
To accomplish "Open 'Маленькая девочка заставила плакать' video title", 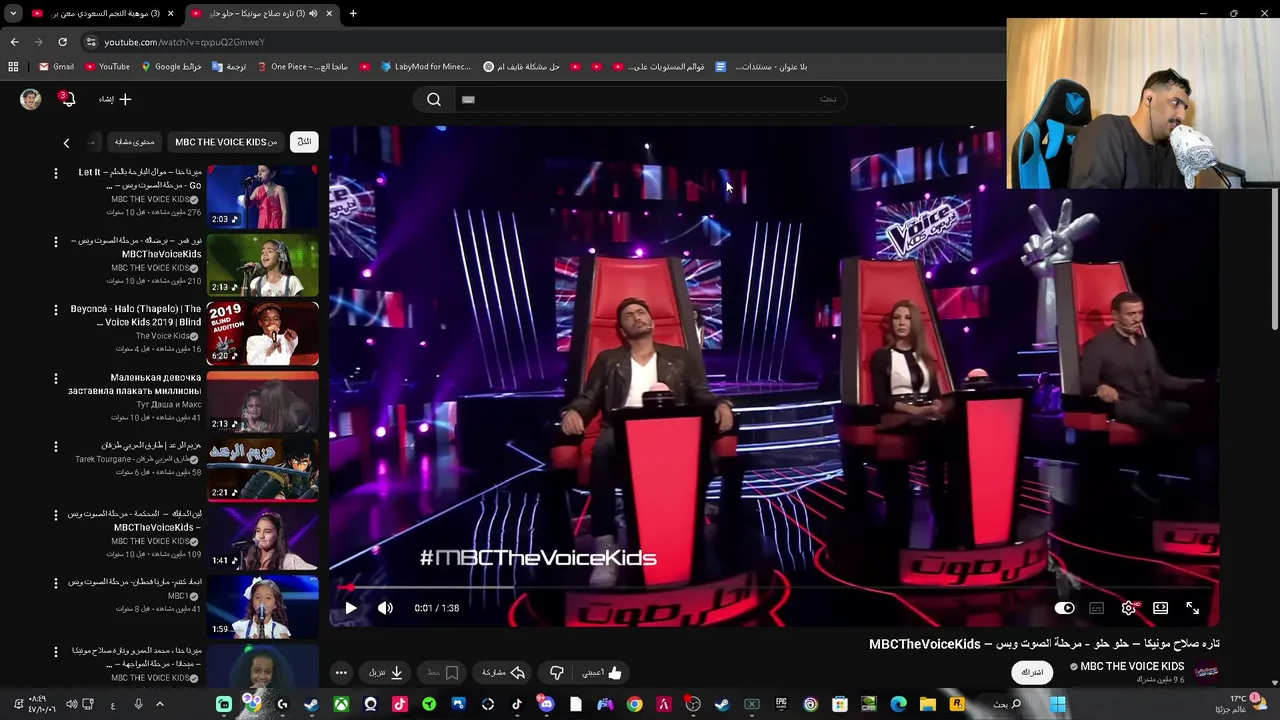I will (x=134, y=384).
